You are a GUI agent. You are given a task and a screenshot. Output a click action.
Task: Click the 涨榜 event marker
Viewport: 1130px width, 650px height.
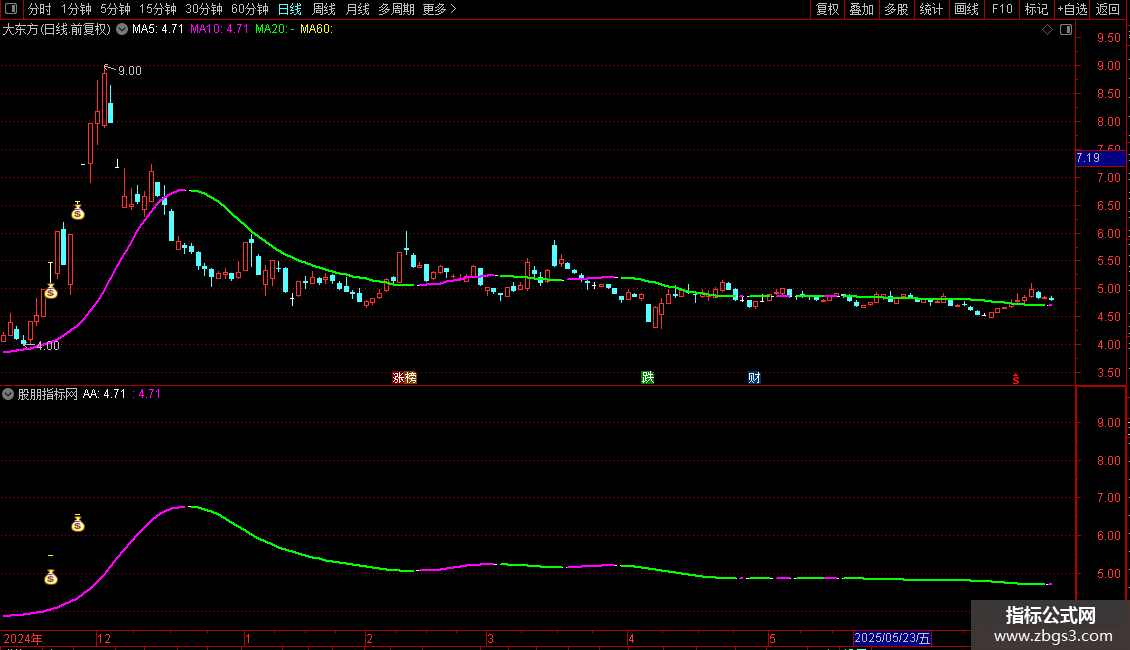pyautogui.click(x=404, y=378)
